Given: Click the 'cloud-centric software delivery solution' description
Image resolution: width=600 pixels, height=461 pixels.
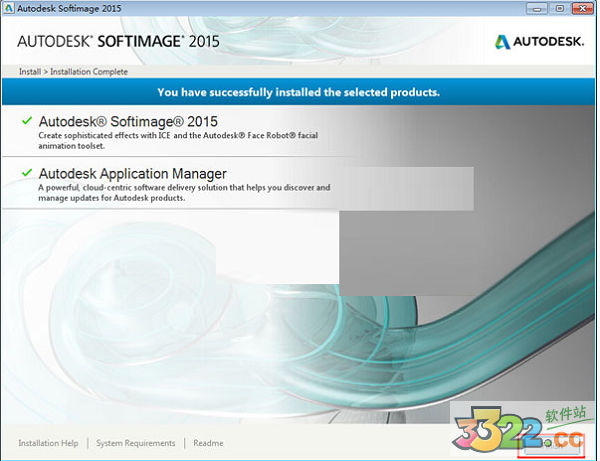Looking at the screenshot, I should tap(184, 192).
